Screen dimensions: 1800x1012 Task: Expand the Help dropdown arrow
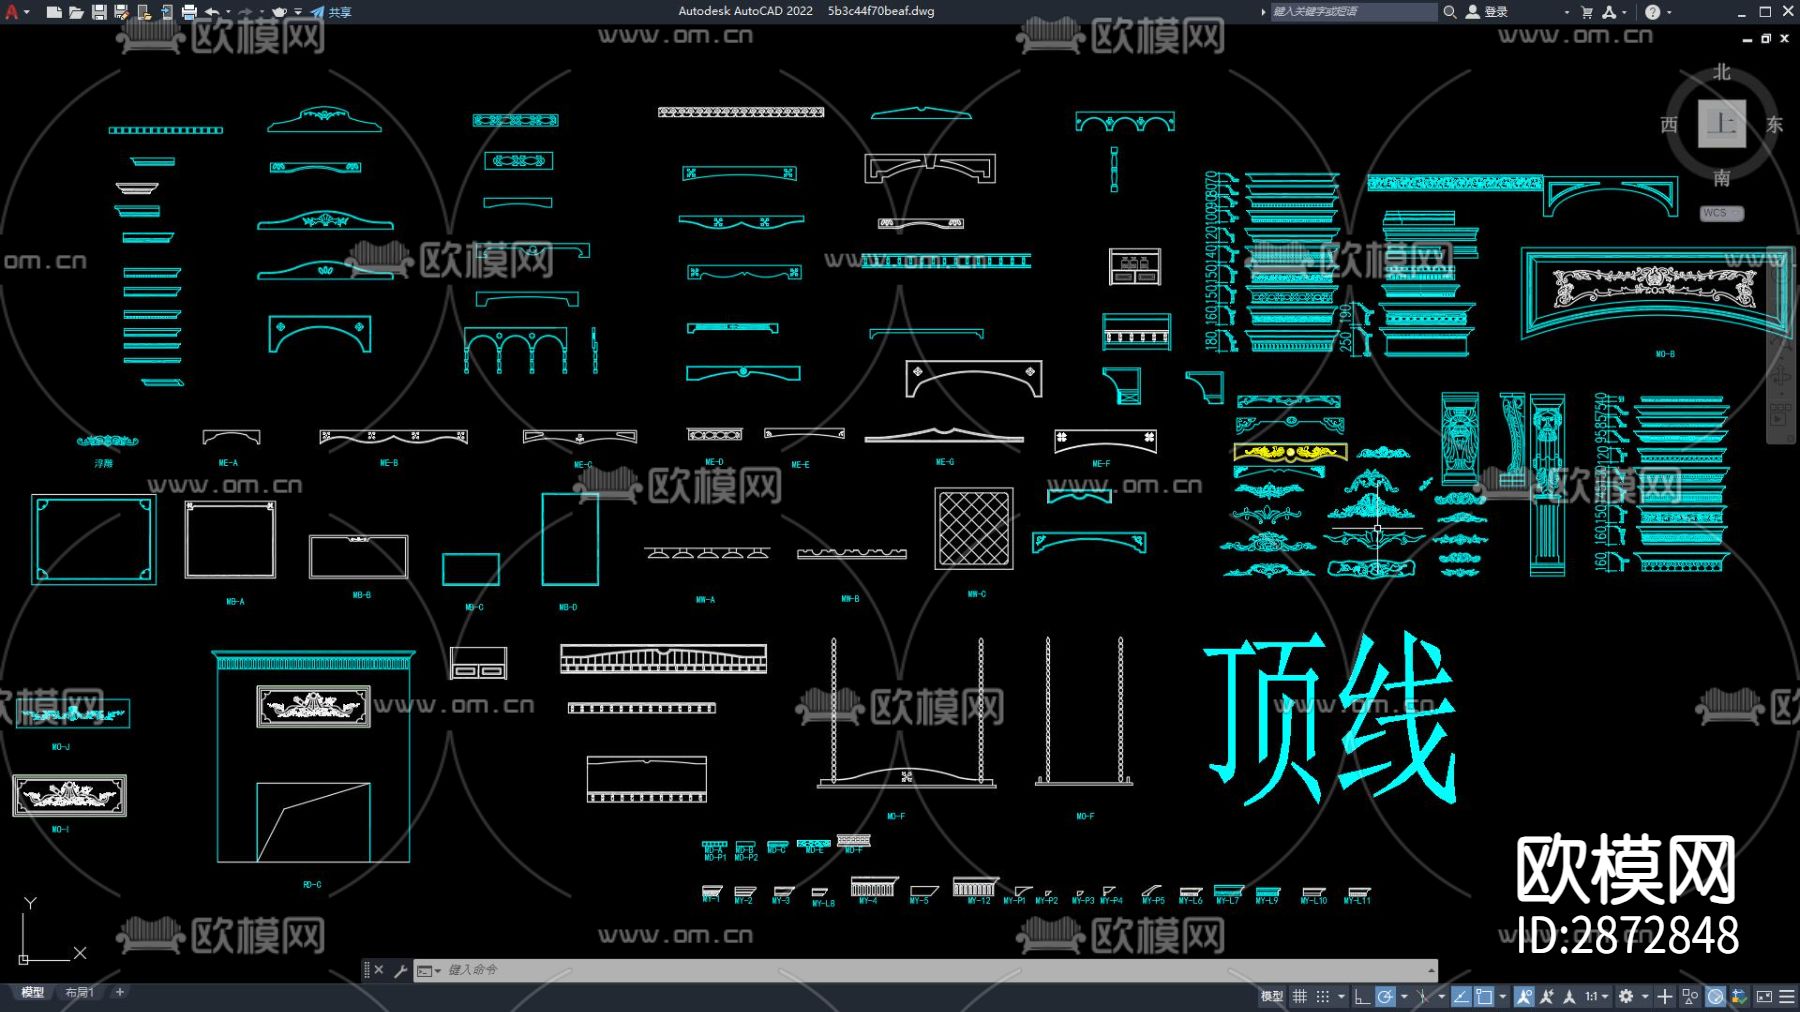(x=1668, y=12)
